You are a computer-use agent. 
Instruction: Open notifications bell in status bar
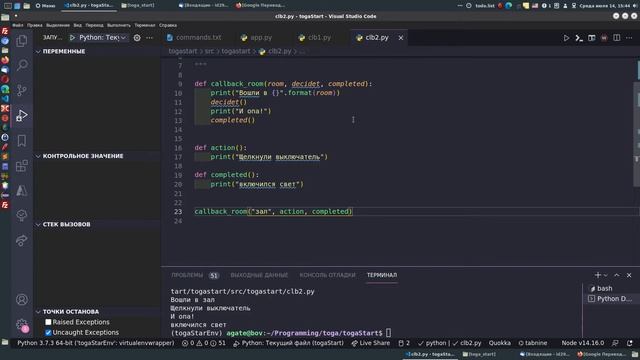click(x=630, y=343)
